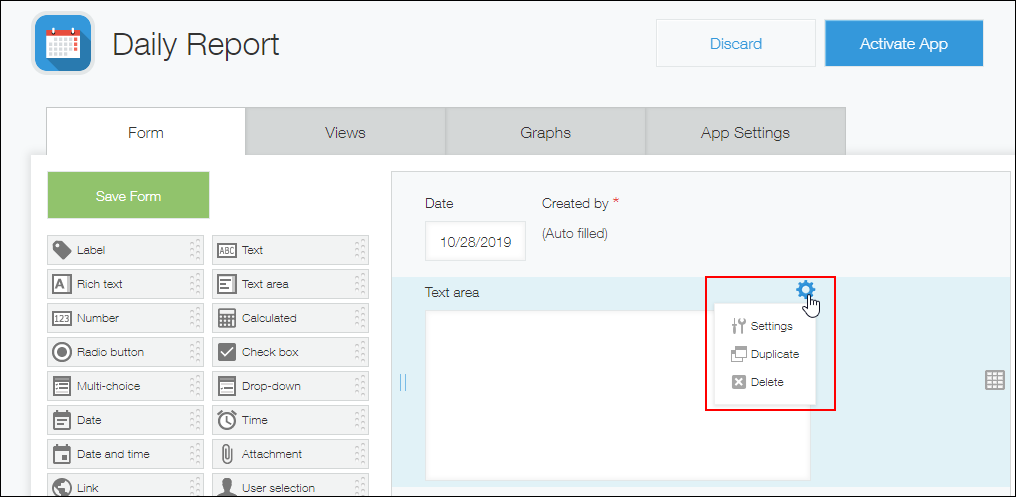This screenshot has height=497, width=1016.
Task: Choose Delete from the gear menu
Action: pyautogui.click(x=766, y=382)
